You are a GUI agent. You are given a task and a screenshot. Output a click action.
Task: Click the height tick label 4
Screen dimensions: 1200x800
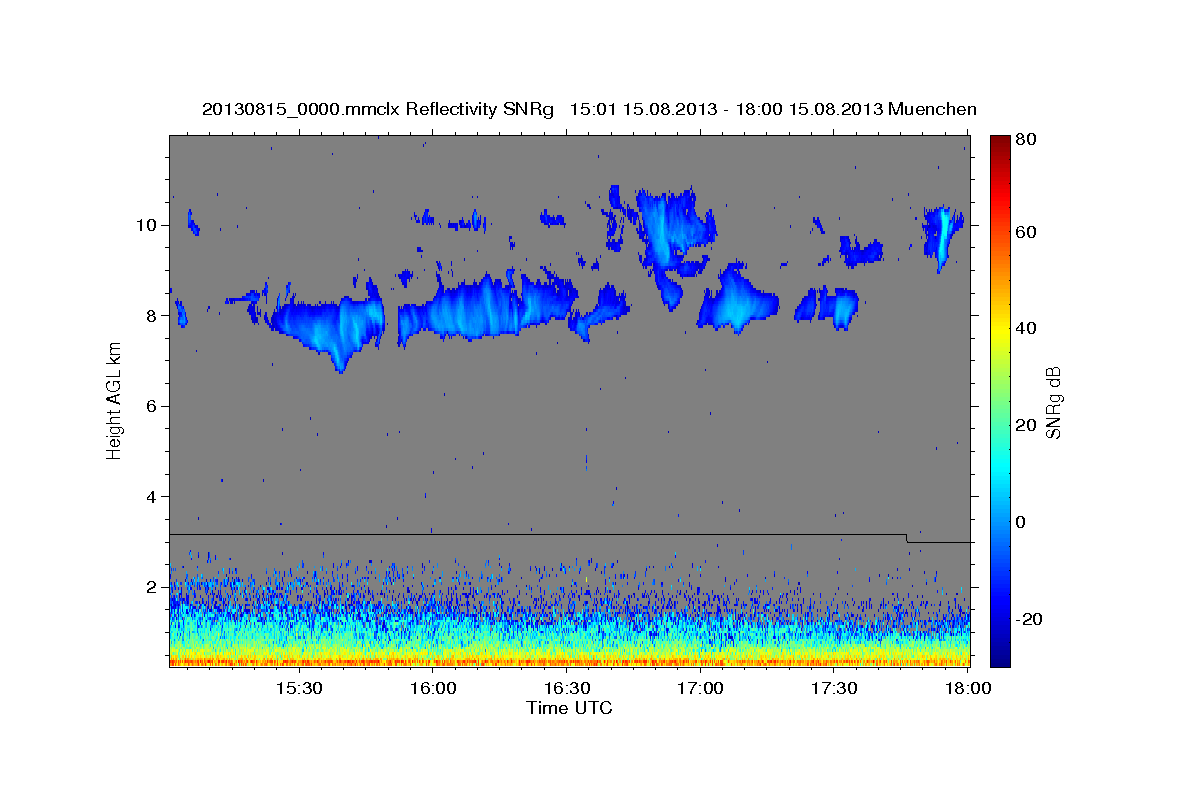(x=153, y=497)
